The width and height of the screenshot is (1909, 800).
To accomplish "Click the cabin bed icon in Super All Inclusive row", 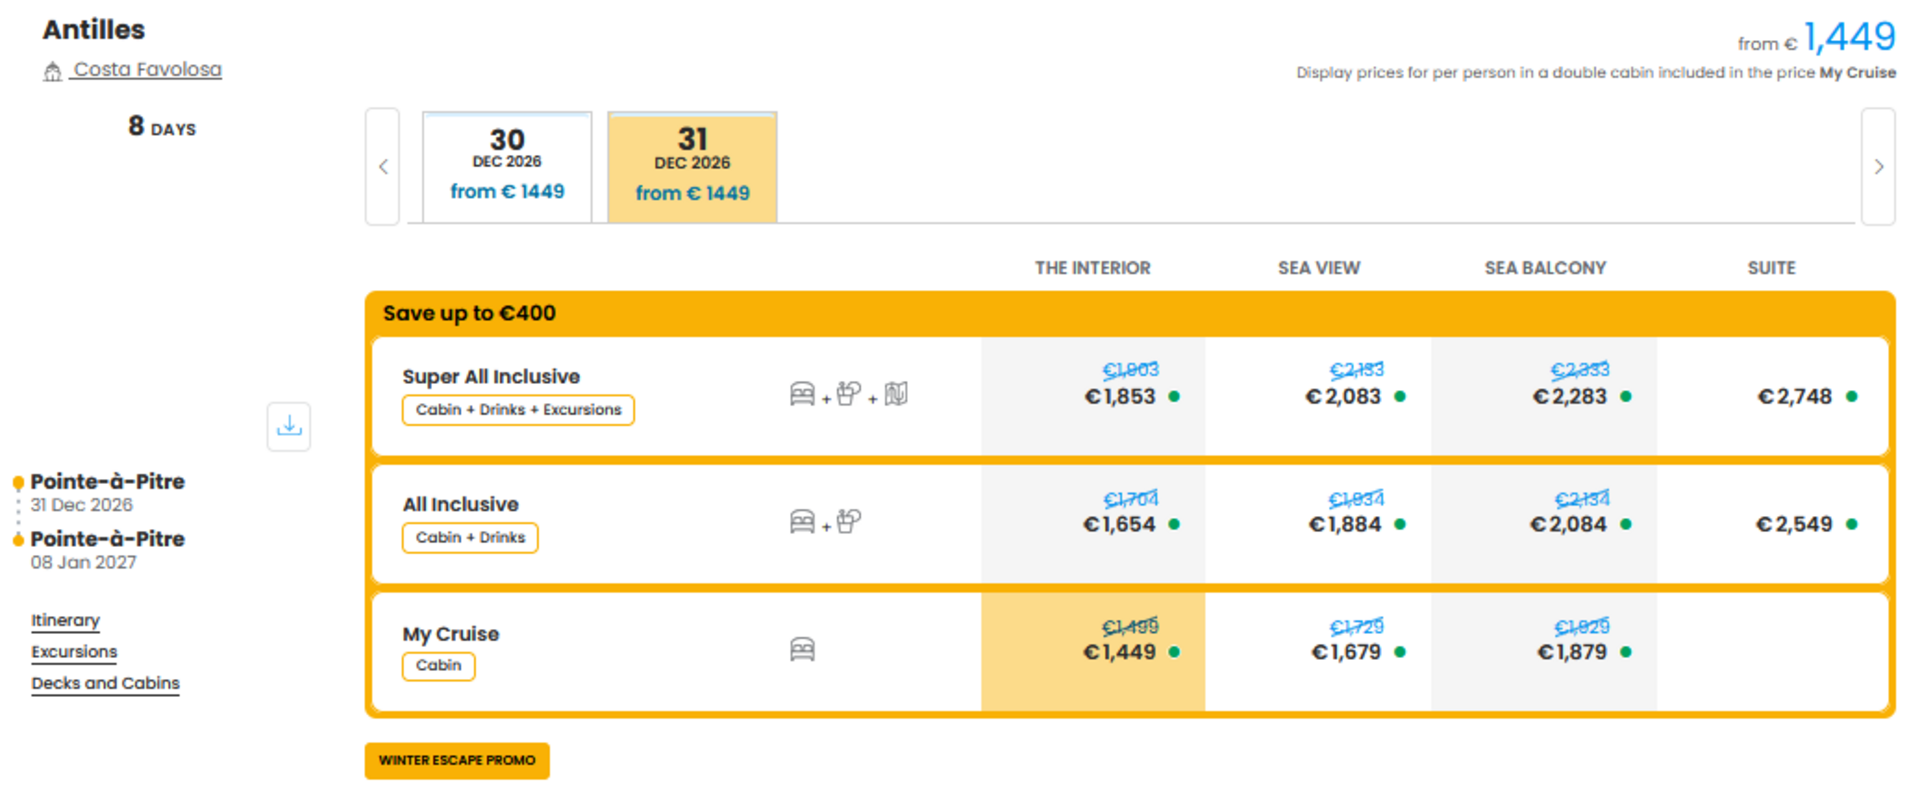I will point(802,394).
